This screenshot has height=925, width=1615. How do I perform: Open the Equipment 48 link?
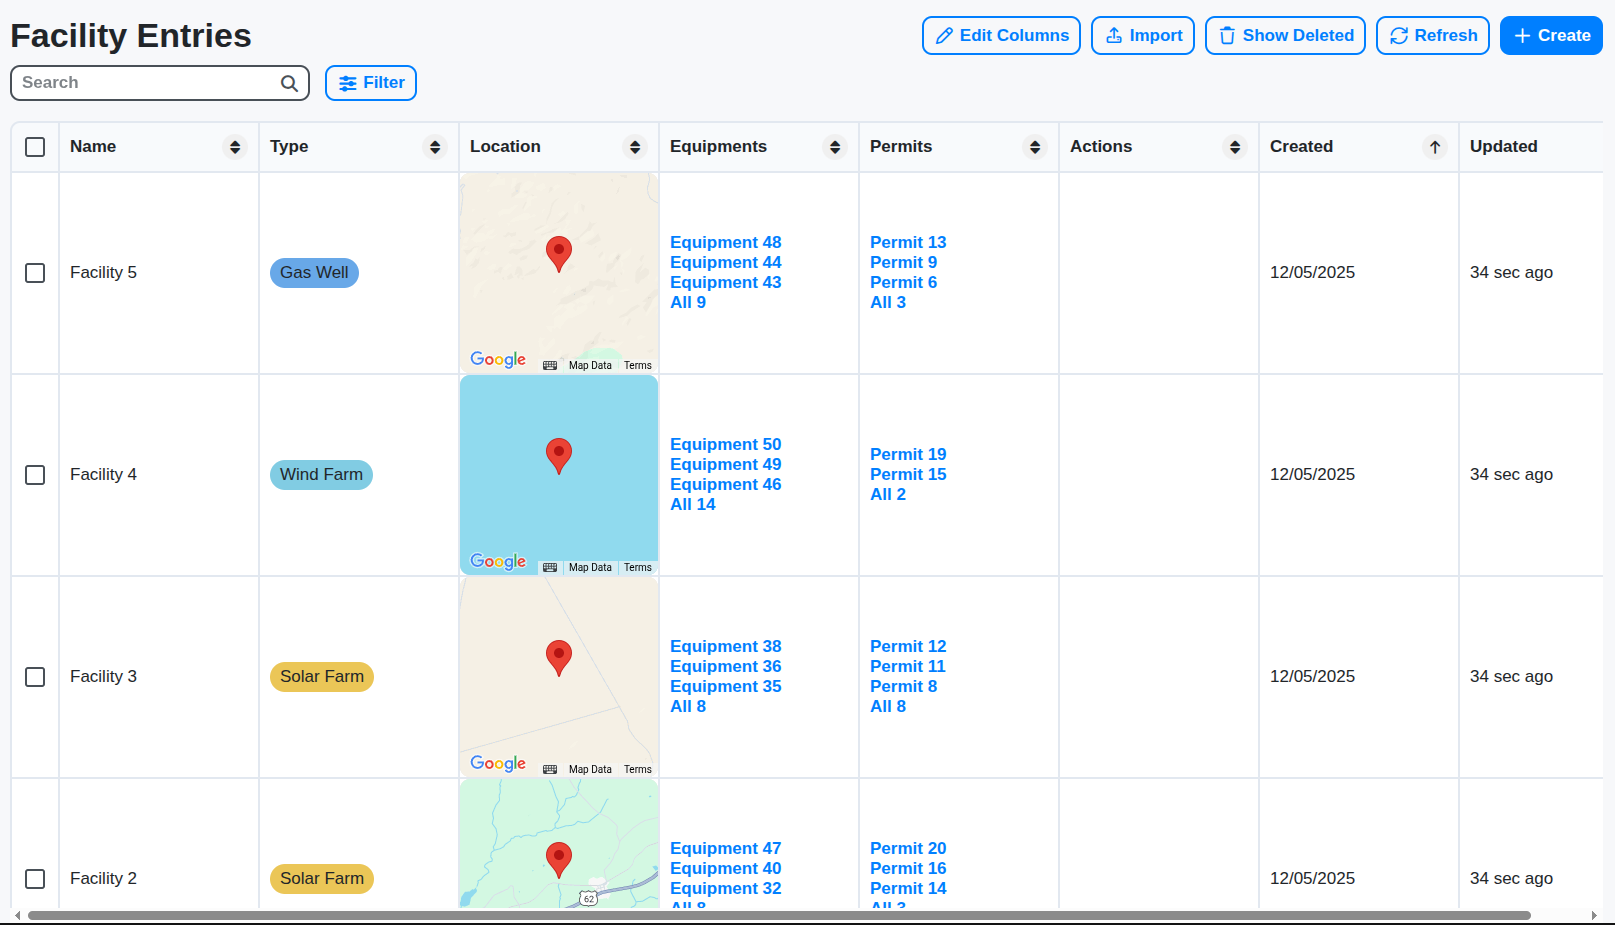pyautogui.click(x=725, y=242)
